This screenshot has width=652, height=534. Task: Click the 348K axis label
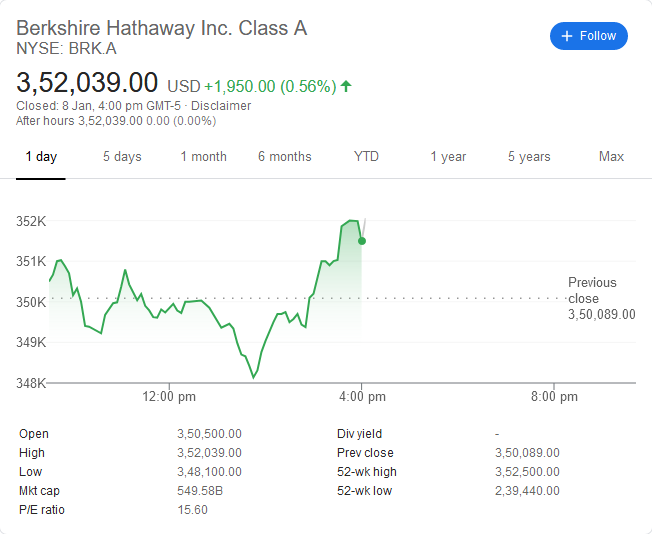[x=31, y=383]
